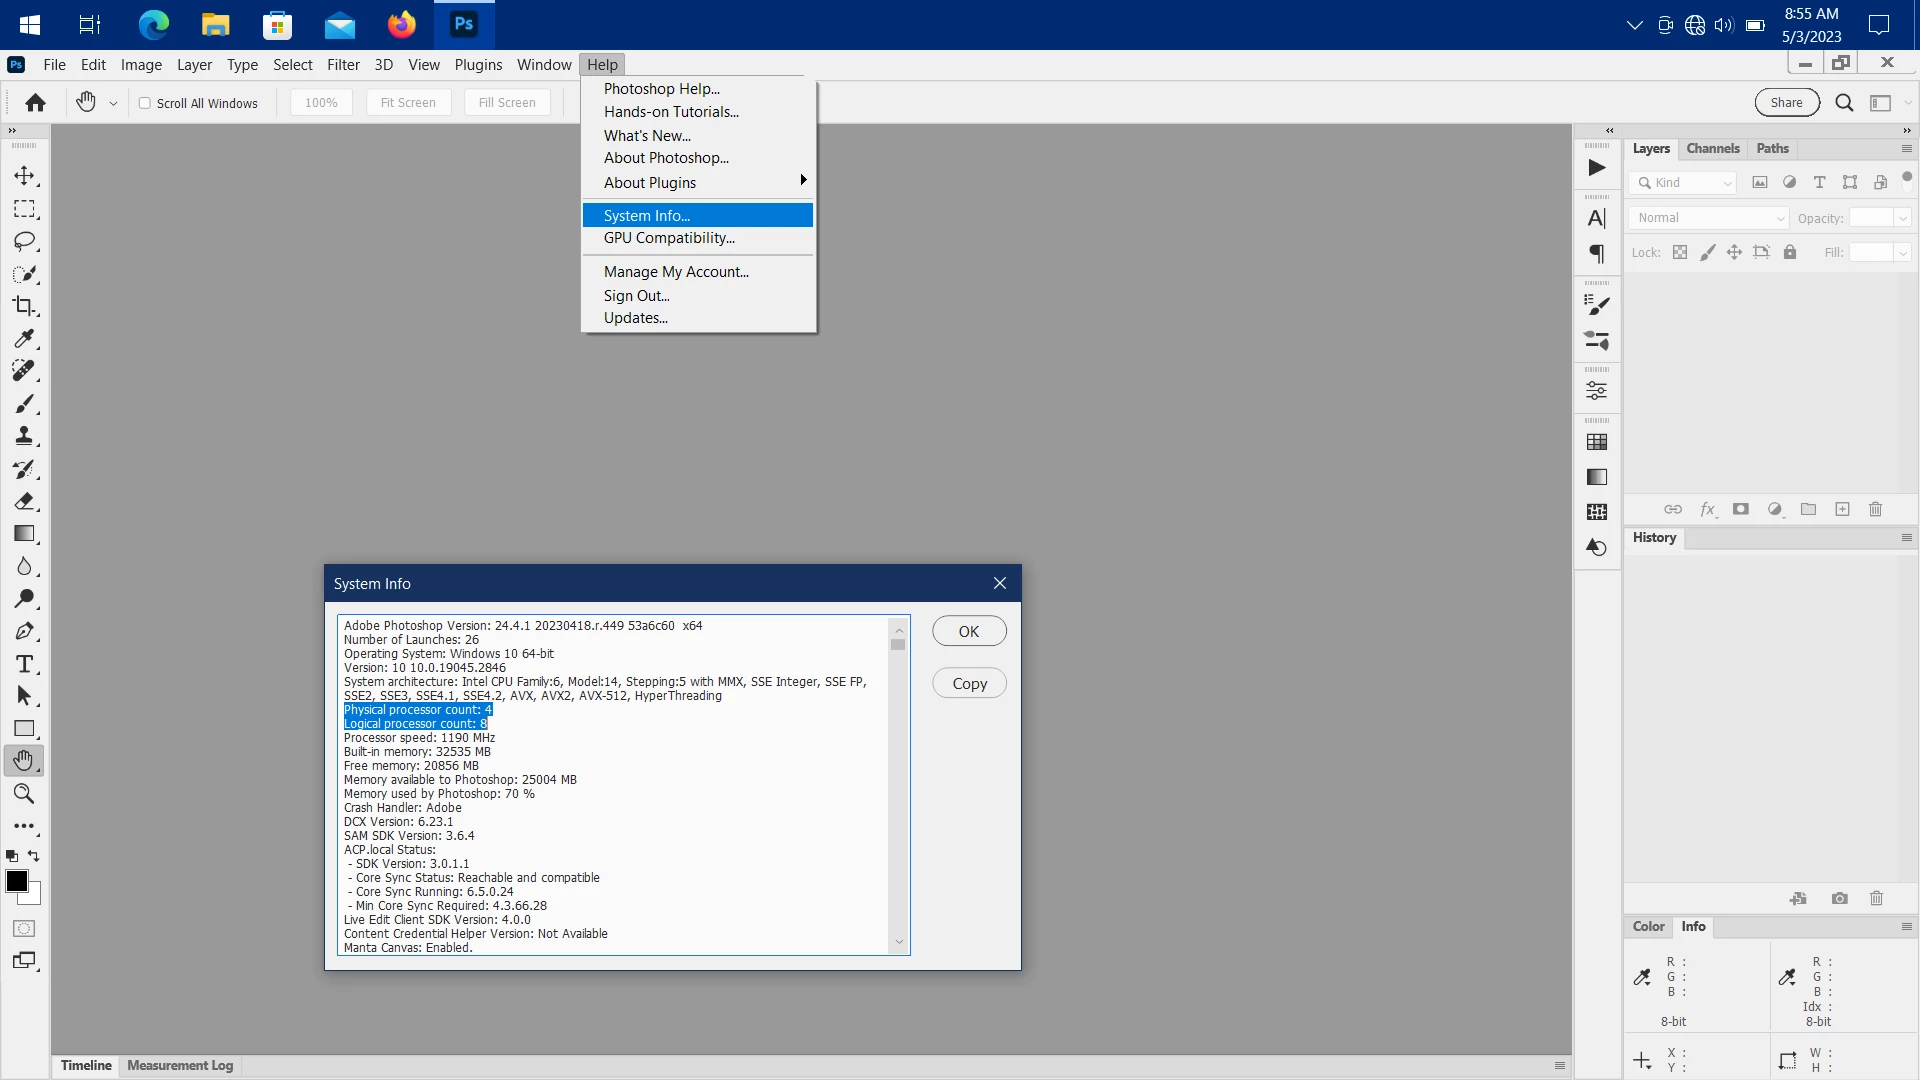Screen dimensions: 1920x1080
Task: Click OK in System Info dialog
Action: 968,632
